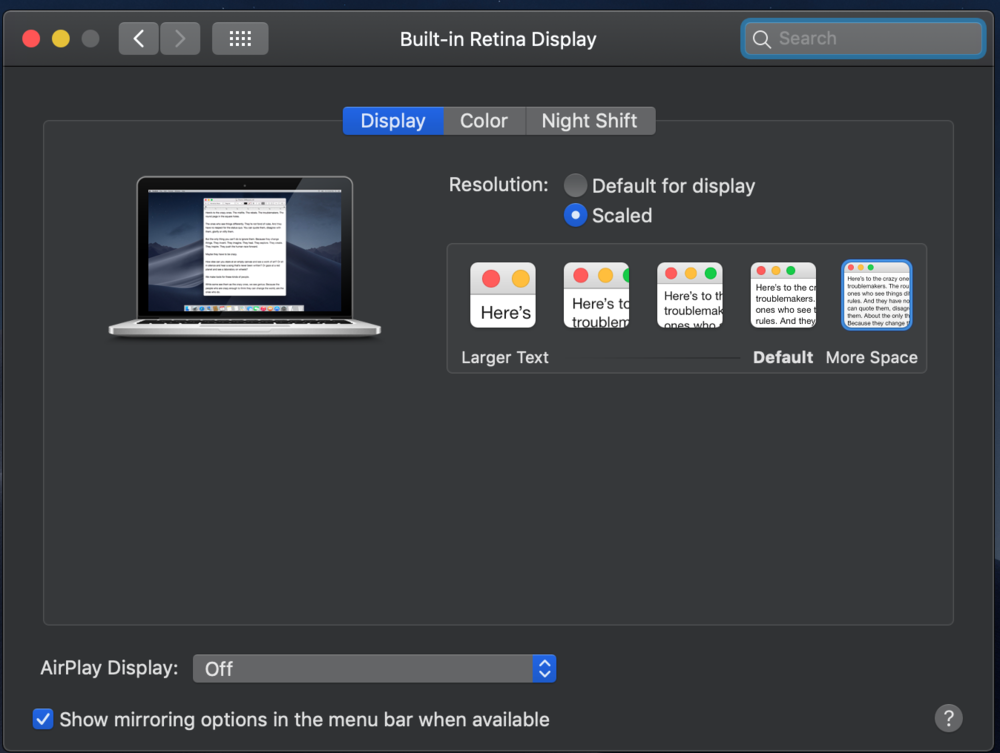Switch to the Color tab
The width and height of the screenshot is (1000, 753).
point(484,121)
